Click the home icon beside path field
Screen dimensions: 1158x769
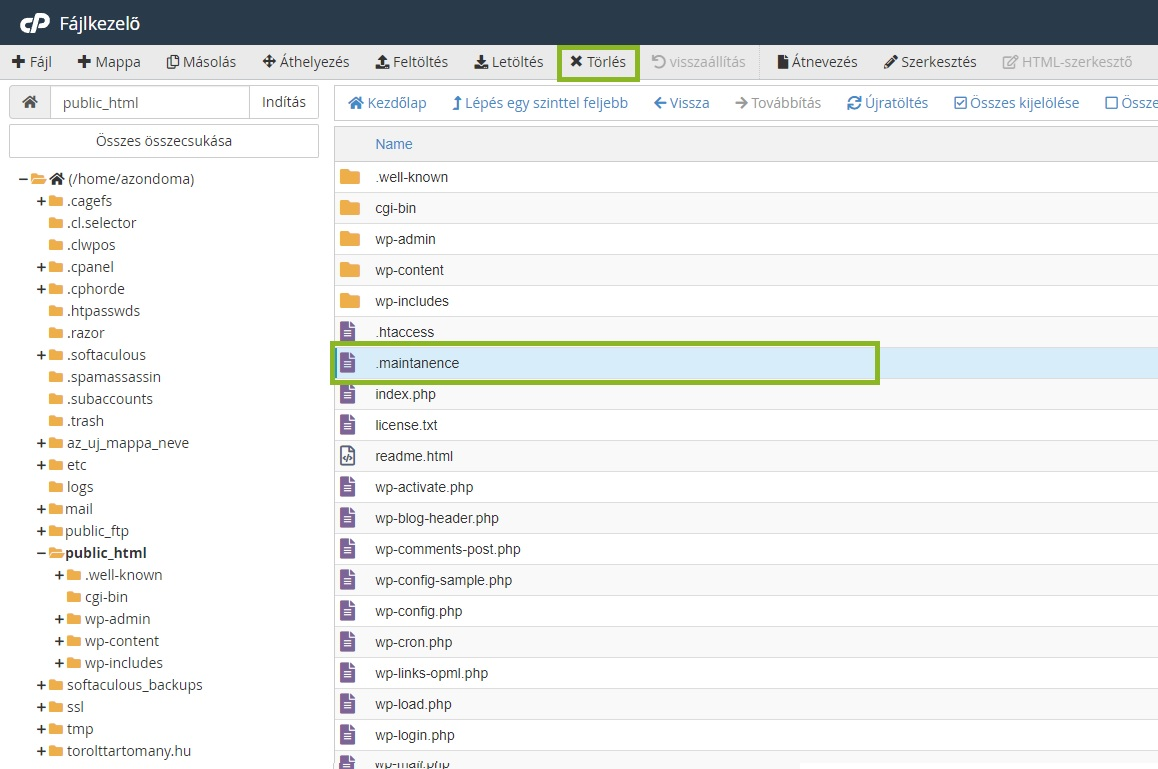[x=30, y=102]
